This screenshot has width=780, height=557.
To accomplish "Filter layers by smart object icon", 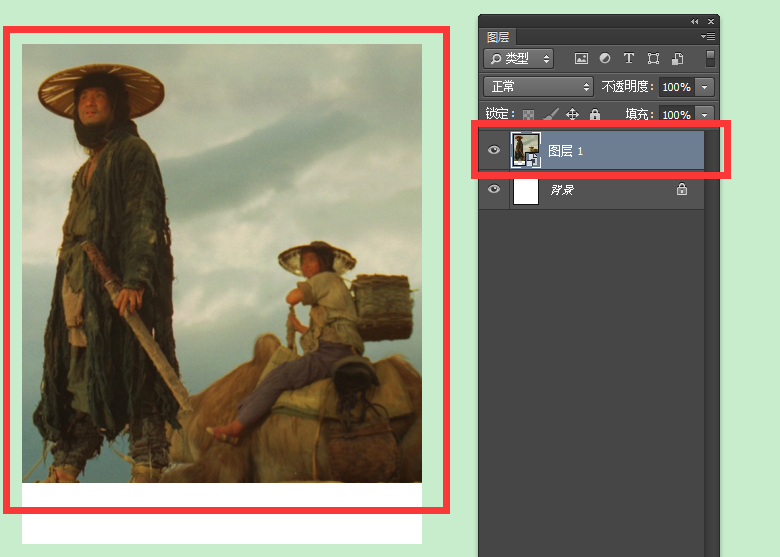I will [x=678, y=59].
